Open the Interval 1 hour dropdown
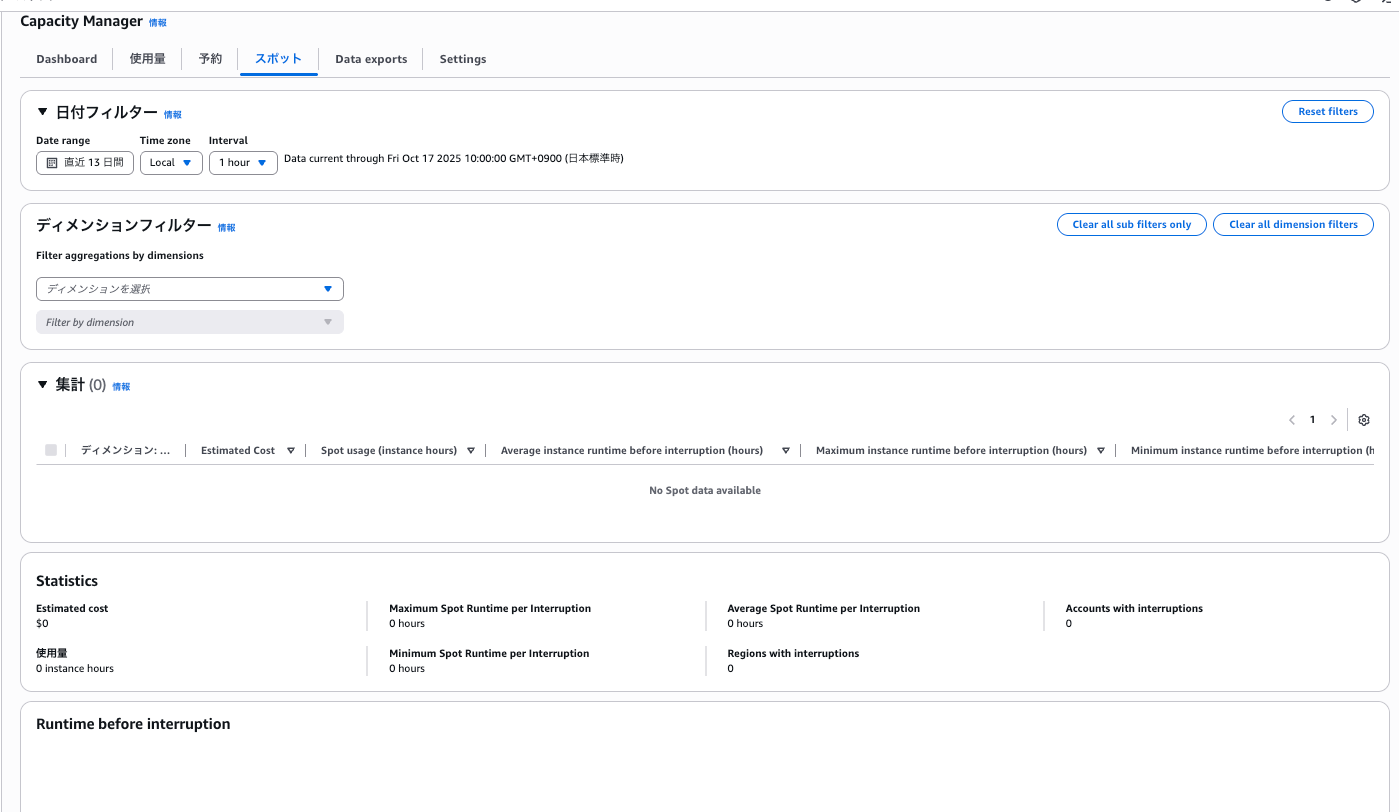The image size is (1399, 812). [x=243, y=163]
